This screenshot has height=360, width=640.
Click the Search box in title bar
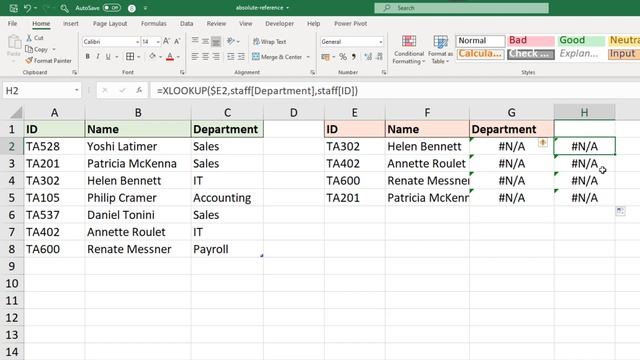(x=461, y=8)
